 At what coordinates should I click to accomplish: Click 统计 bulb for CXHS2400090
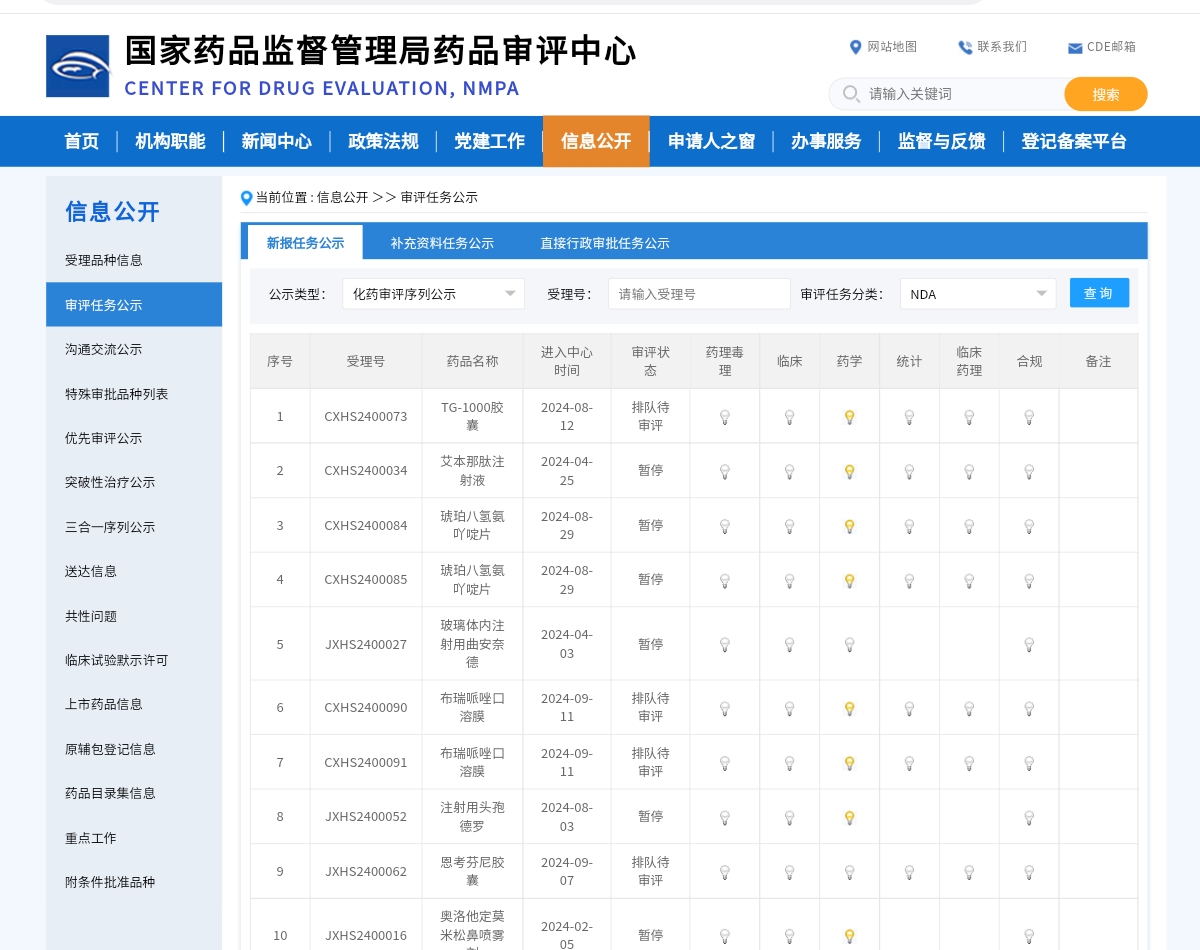[909, 708]
